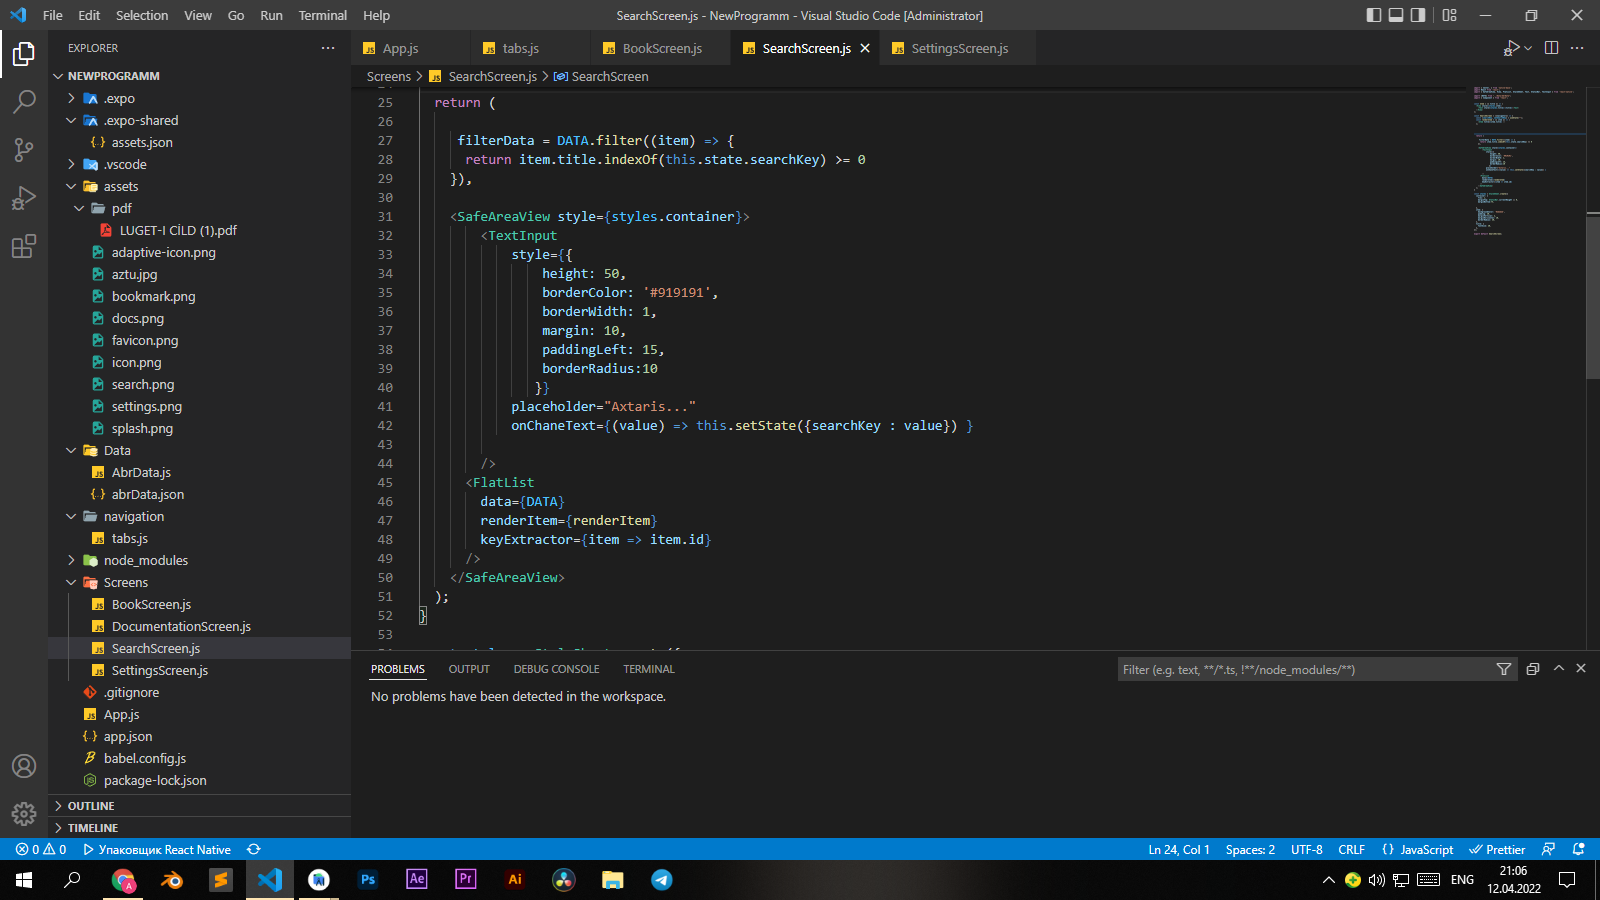Click the CRLF end of line selector
This screenshot has height=900, width=1600.
point(1351,849)
